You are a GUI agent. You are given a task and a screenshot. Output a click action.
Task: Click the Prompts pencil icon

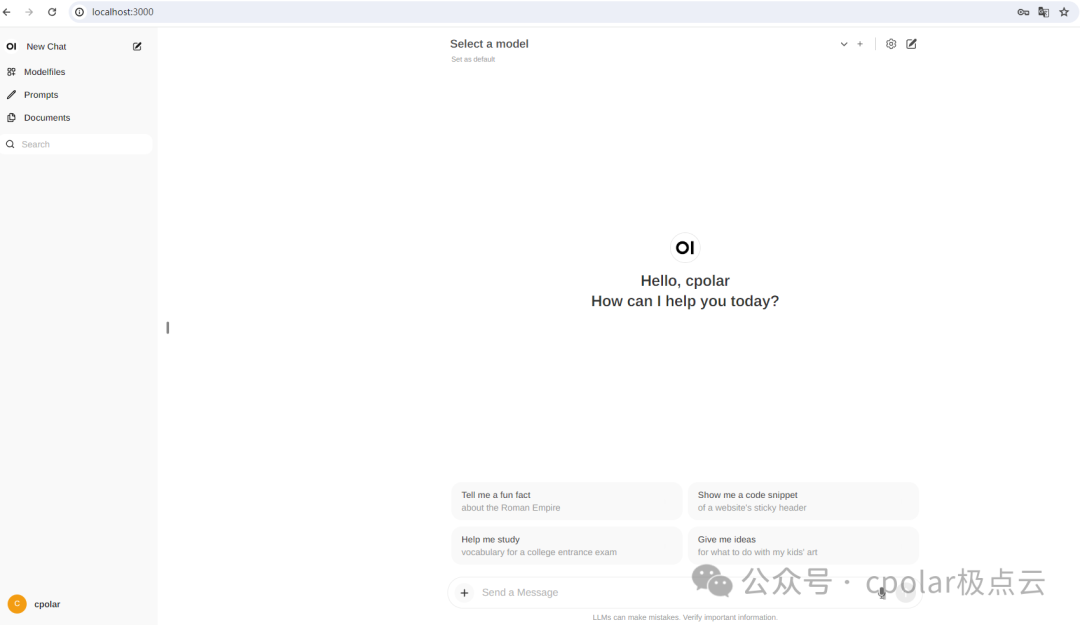point(11,94)
